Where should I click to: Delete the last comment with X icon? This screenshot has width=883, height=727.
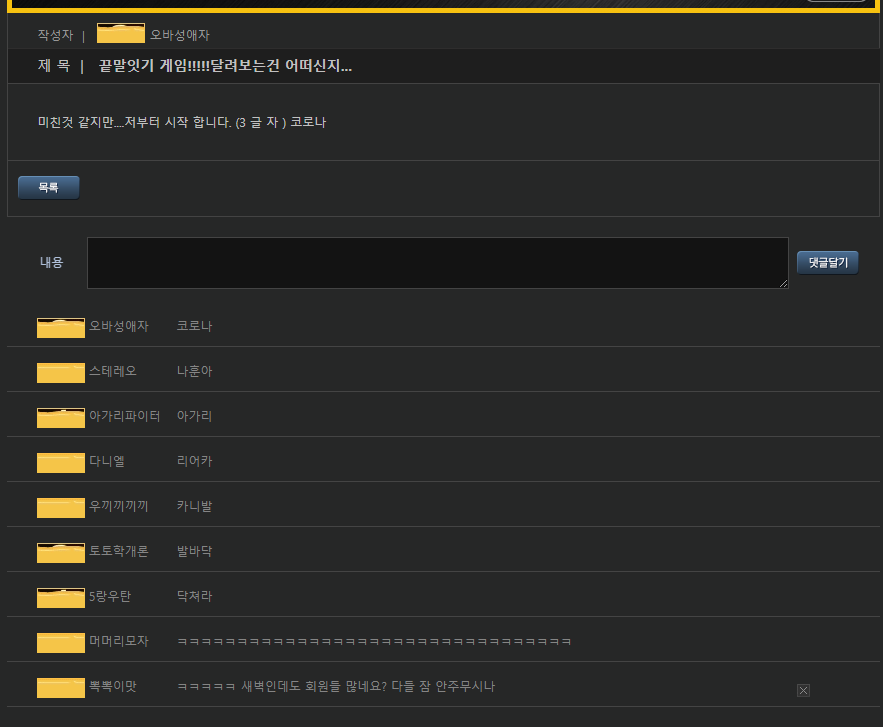click(x=803, y=690)
